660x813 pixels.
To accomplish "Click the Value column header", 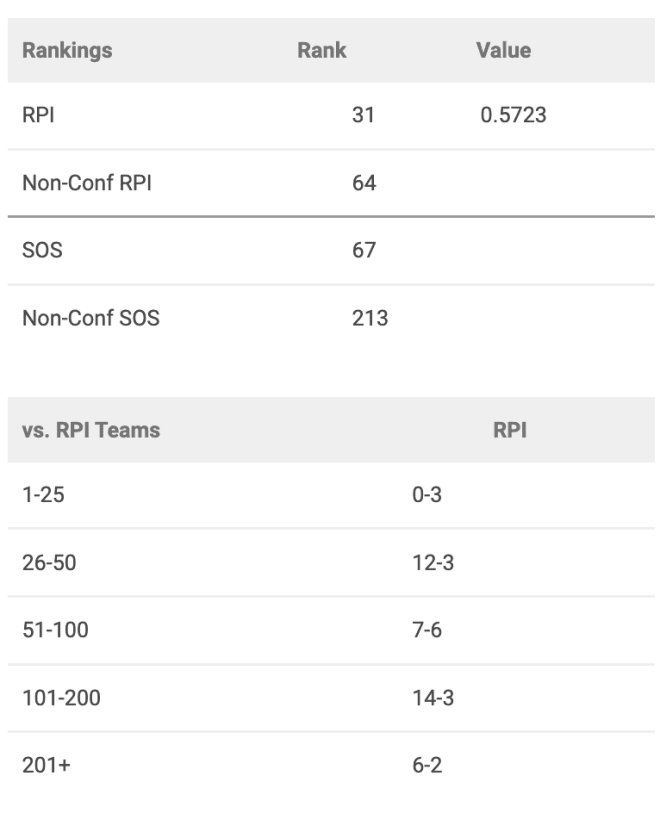I will click(503, 50).
